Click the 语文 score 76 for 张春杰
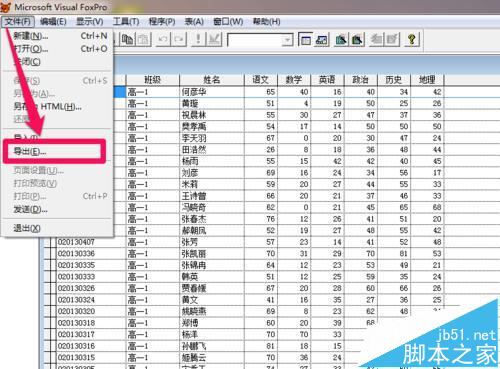Screen dimensions: 500x369 click(261, 219)
